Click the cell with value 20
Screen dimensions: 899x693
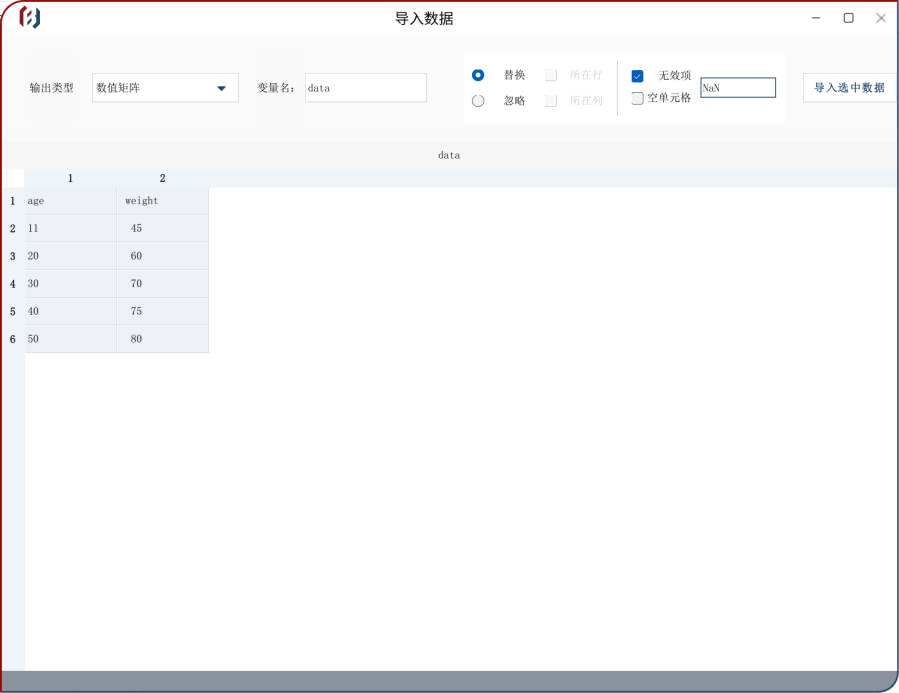(x=71, y=256)
